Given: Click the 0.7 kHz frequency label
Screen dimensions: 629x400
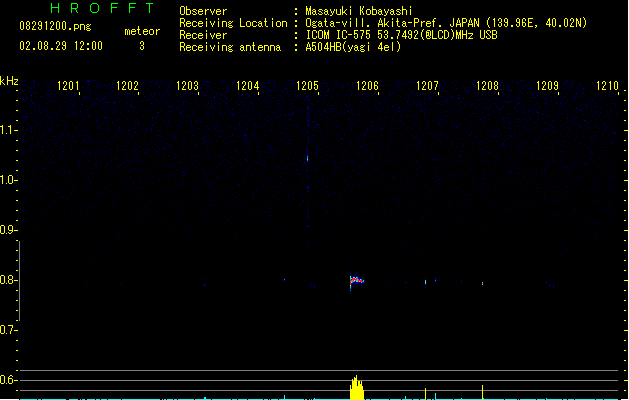Looking at the screenshot, I should (x=8, y=330).
